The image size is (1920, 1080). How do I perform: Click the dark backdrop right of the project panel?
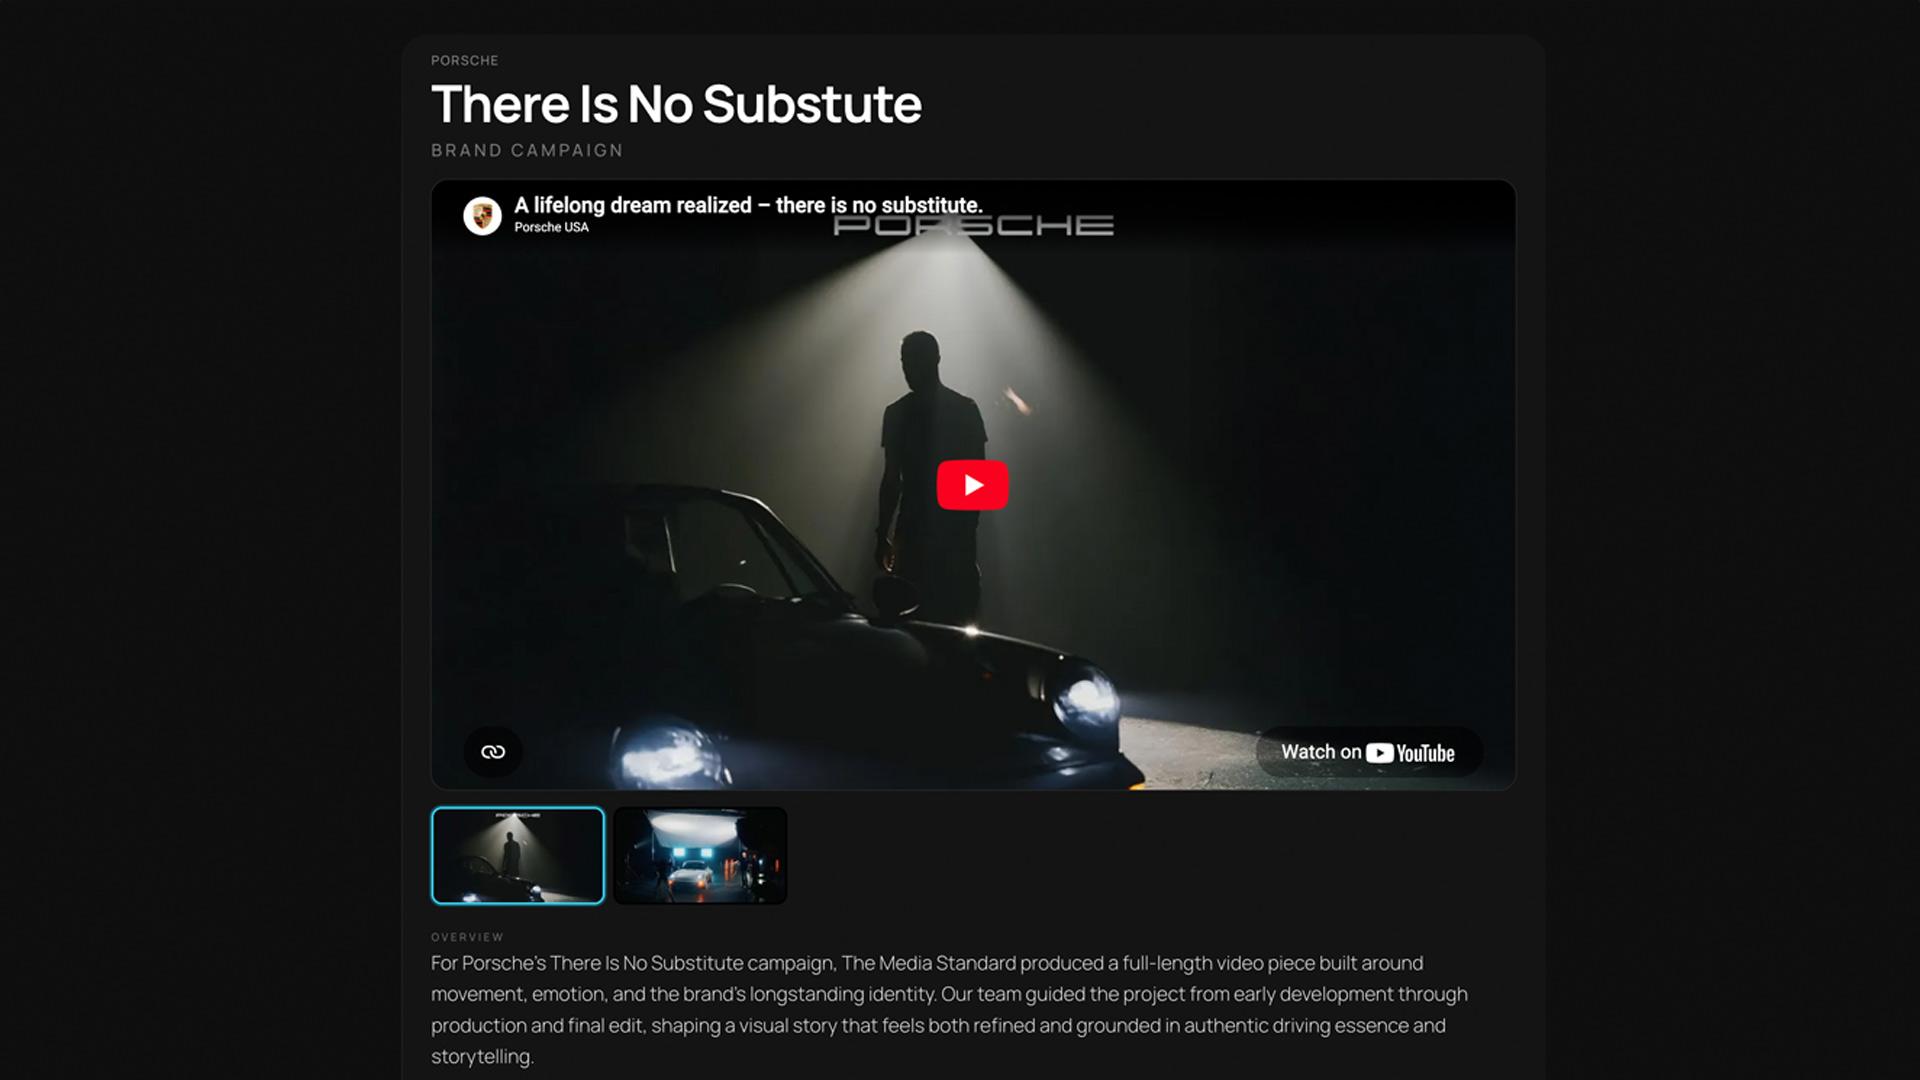coord(1732,540)
